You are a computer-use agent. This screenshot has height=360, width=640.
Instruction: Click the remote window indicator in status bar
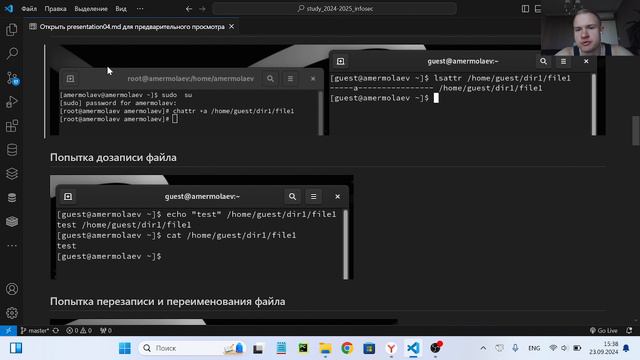[x=8, y=331]
